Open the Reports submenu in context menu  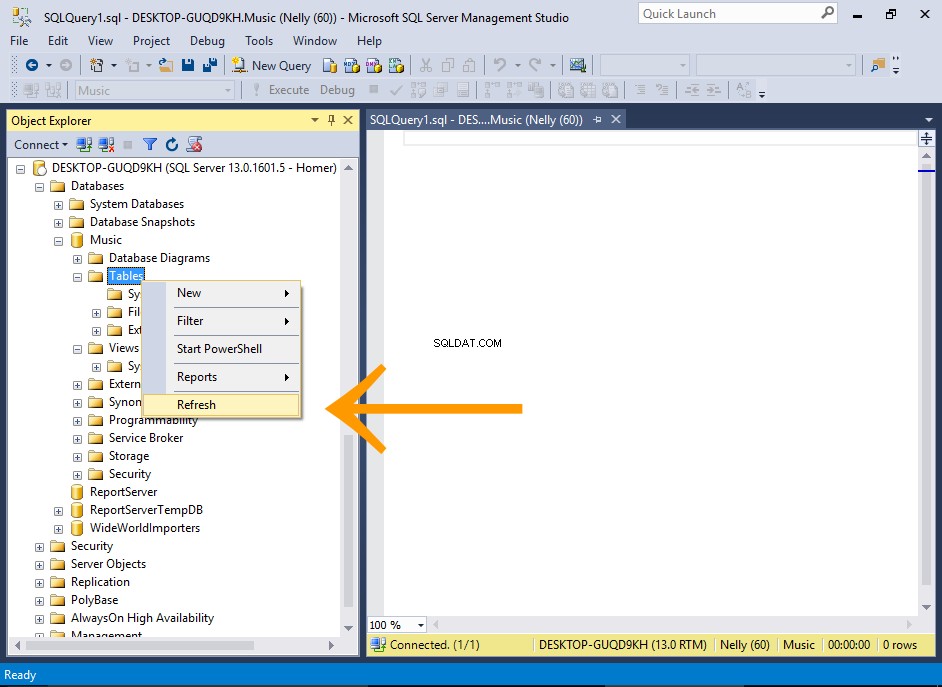(221, 377)
